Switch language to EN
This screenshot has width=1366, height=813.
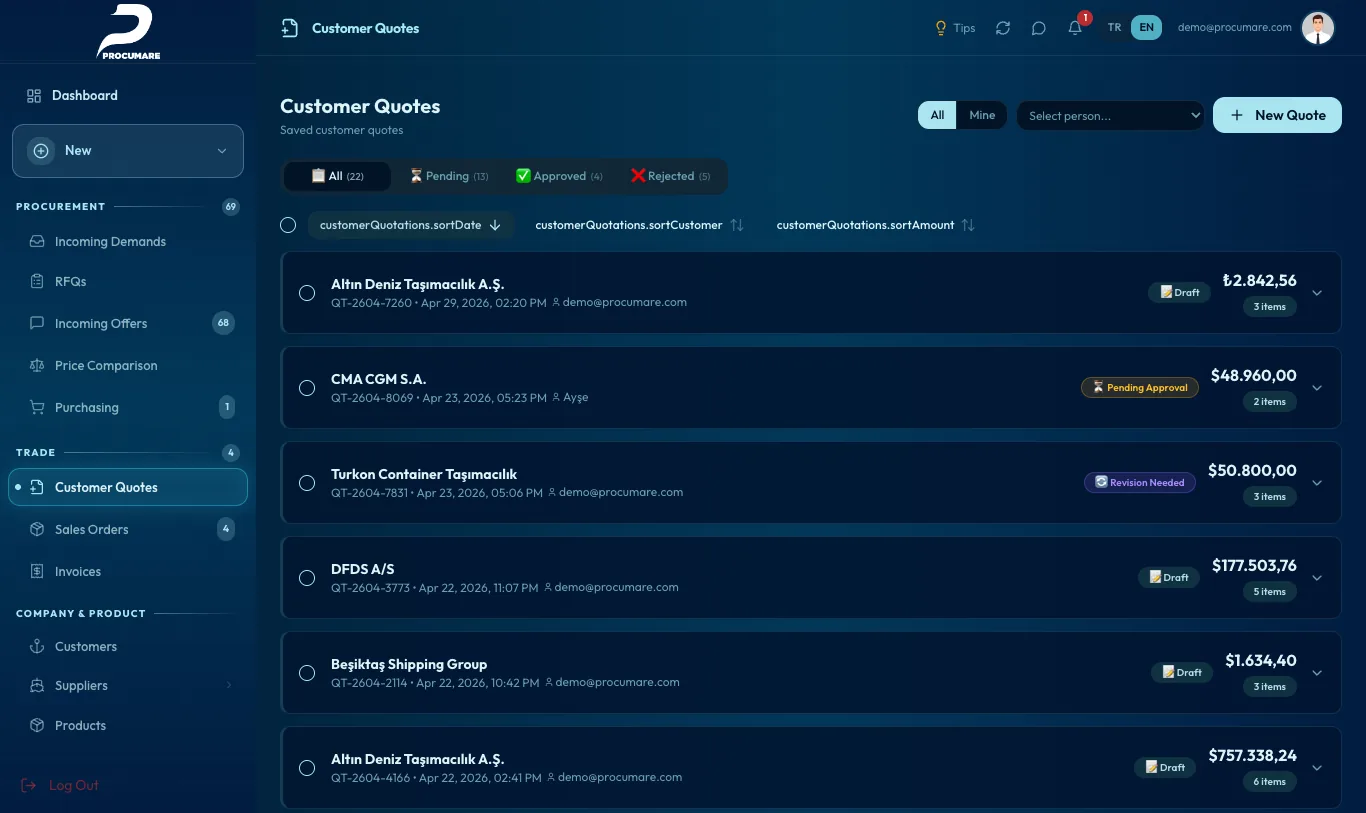1146,28
